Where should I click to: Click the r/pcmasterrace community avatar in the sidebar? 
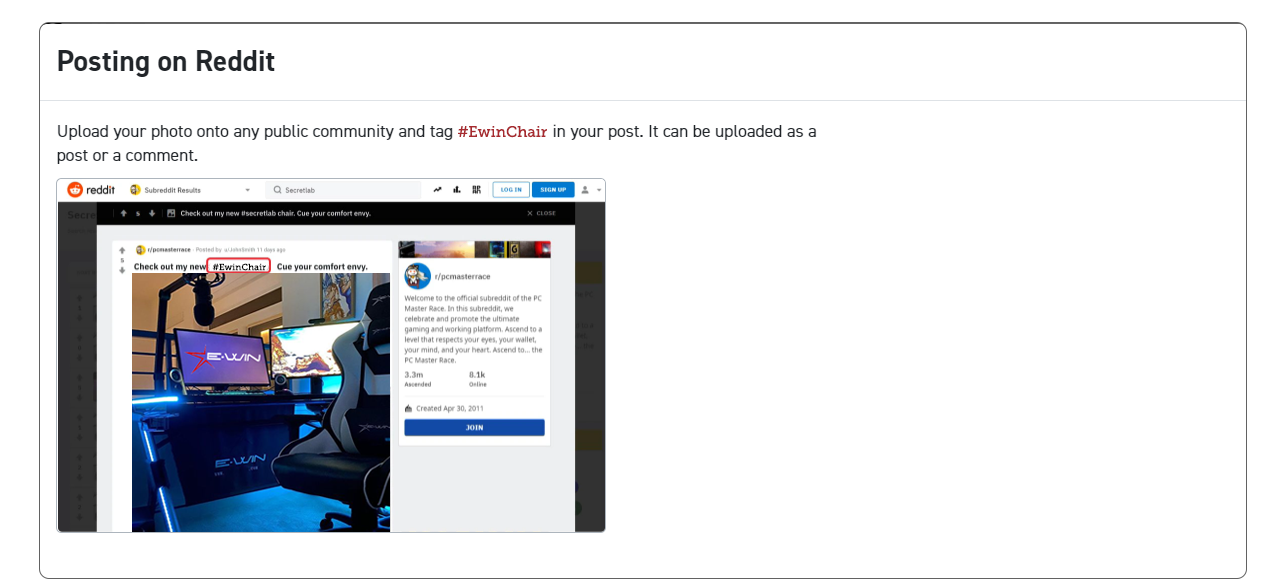coord(417,276)
